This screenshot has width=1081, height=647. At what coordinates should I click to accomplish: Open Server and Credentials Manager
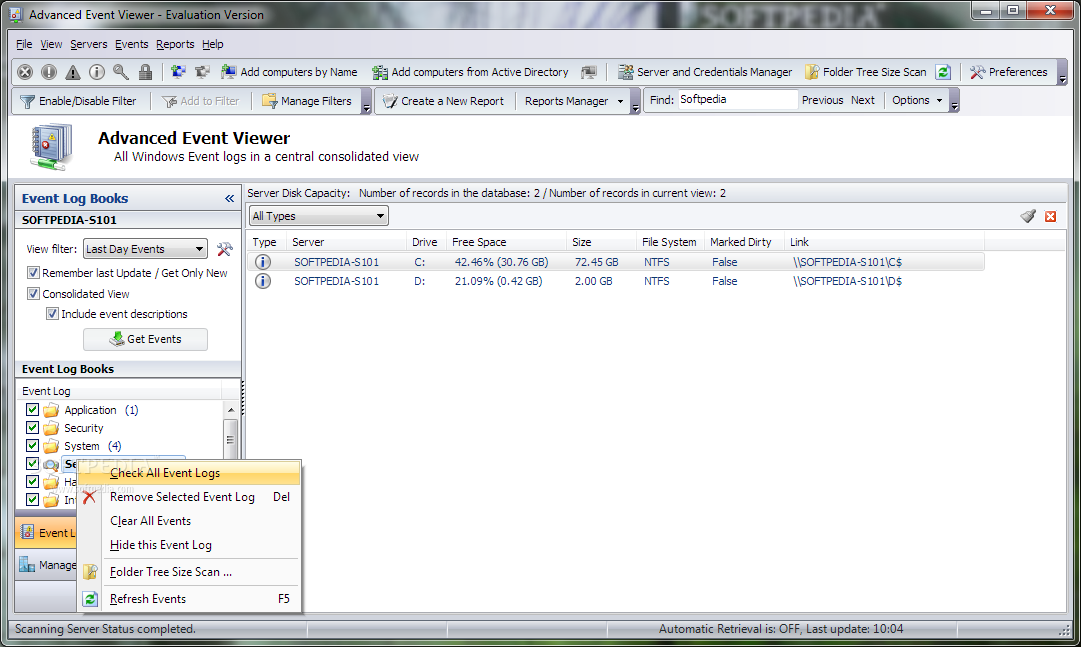point(705,72)
